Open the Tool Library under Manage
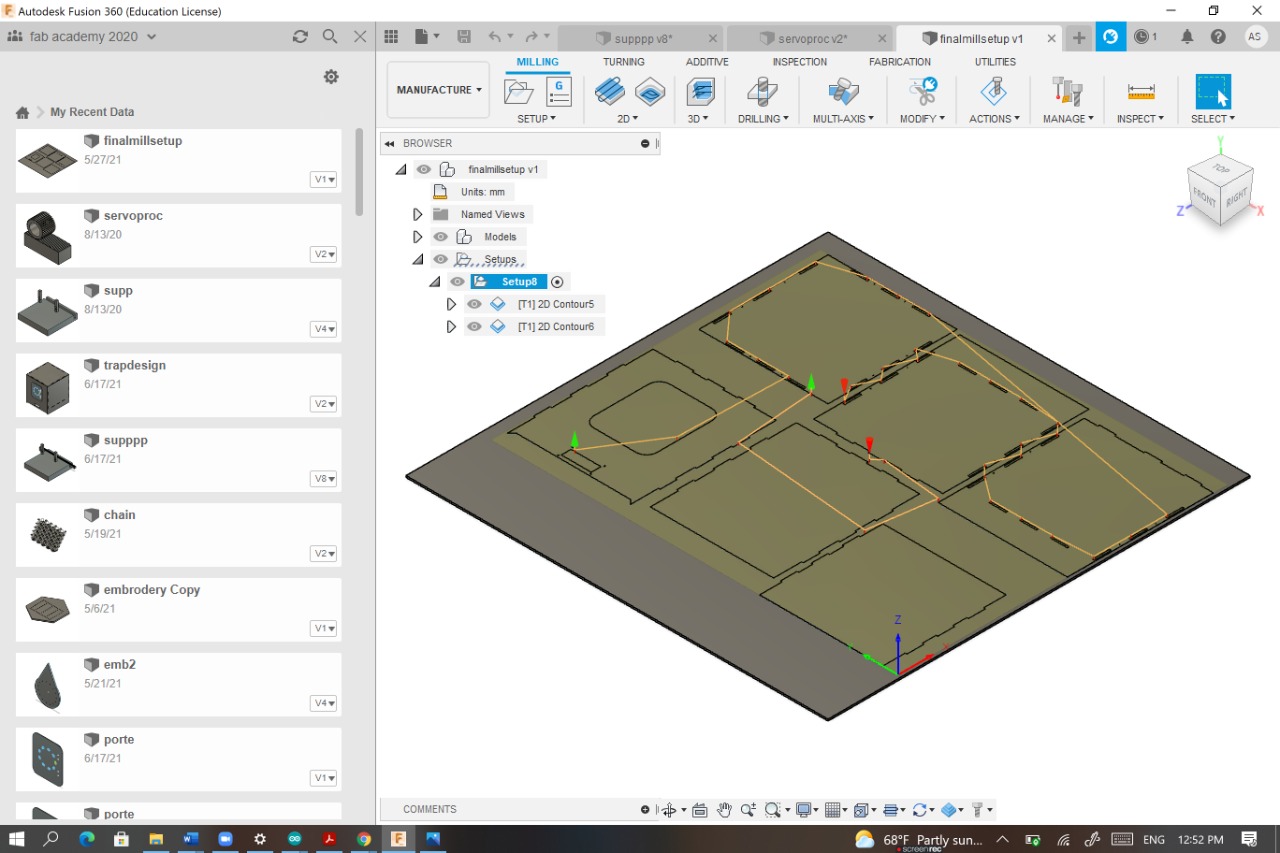 (1067, 92)
